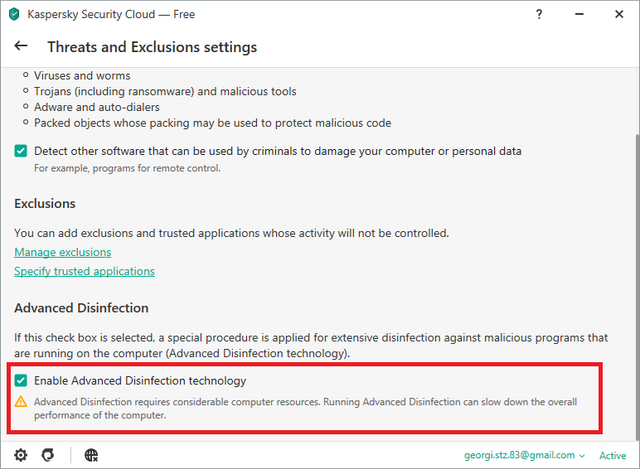This screenshot has height=469, width=640.
Task: Expand the georgi.stz.83@gmail.com account dropdown
Action: point(524,455)
